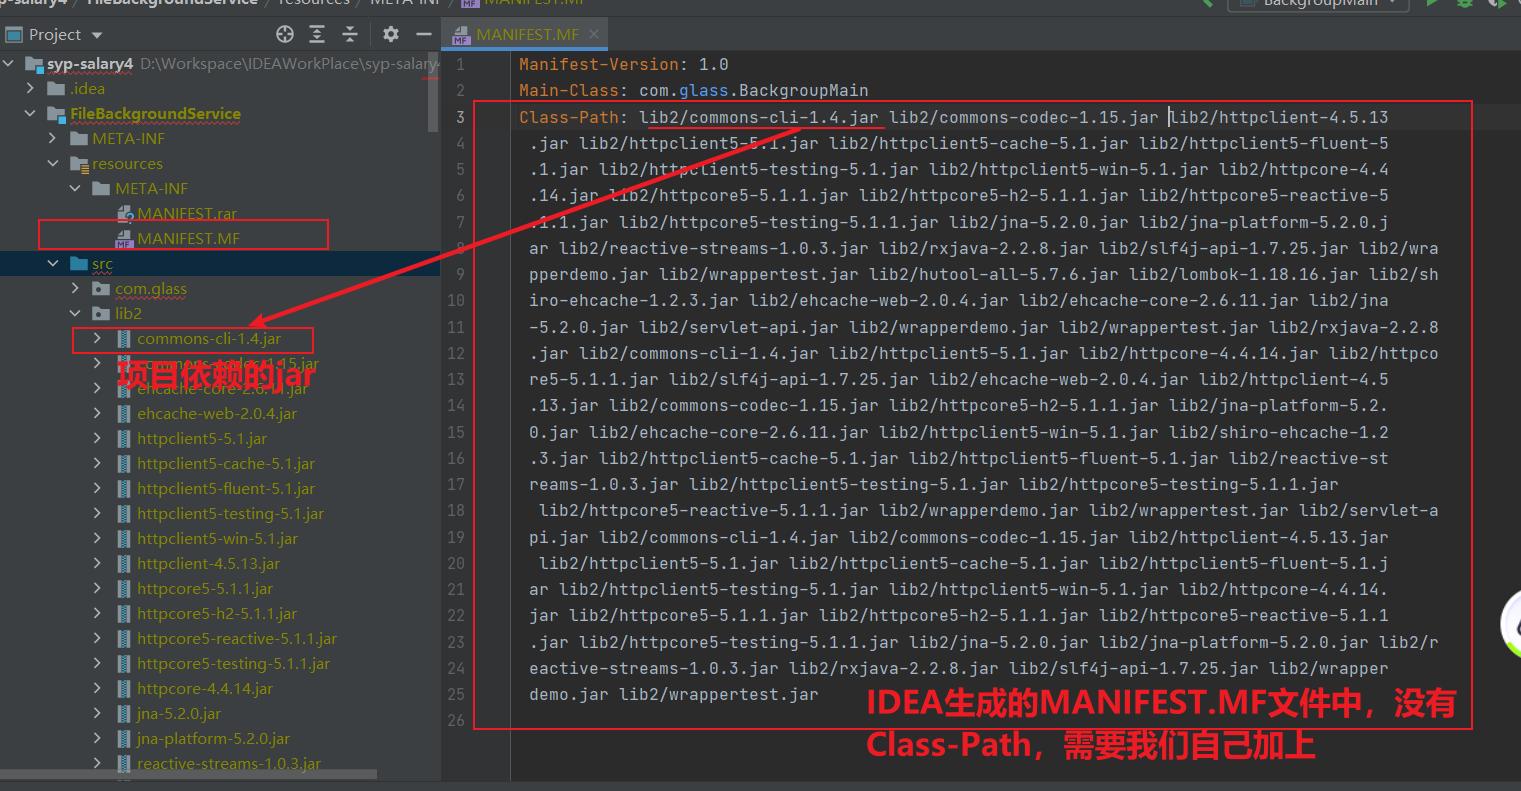Click the jna-5.2.0.jar archive icon
This screenshot has width=1521, height=791.
coord(124,714)
